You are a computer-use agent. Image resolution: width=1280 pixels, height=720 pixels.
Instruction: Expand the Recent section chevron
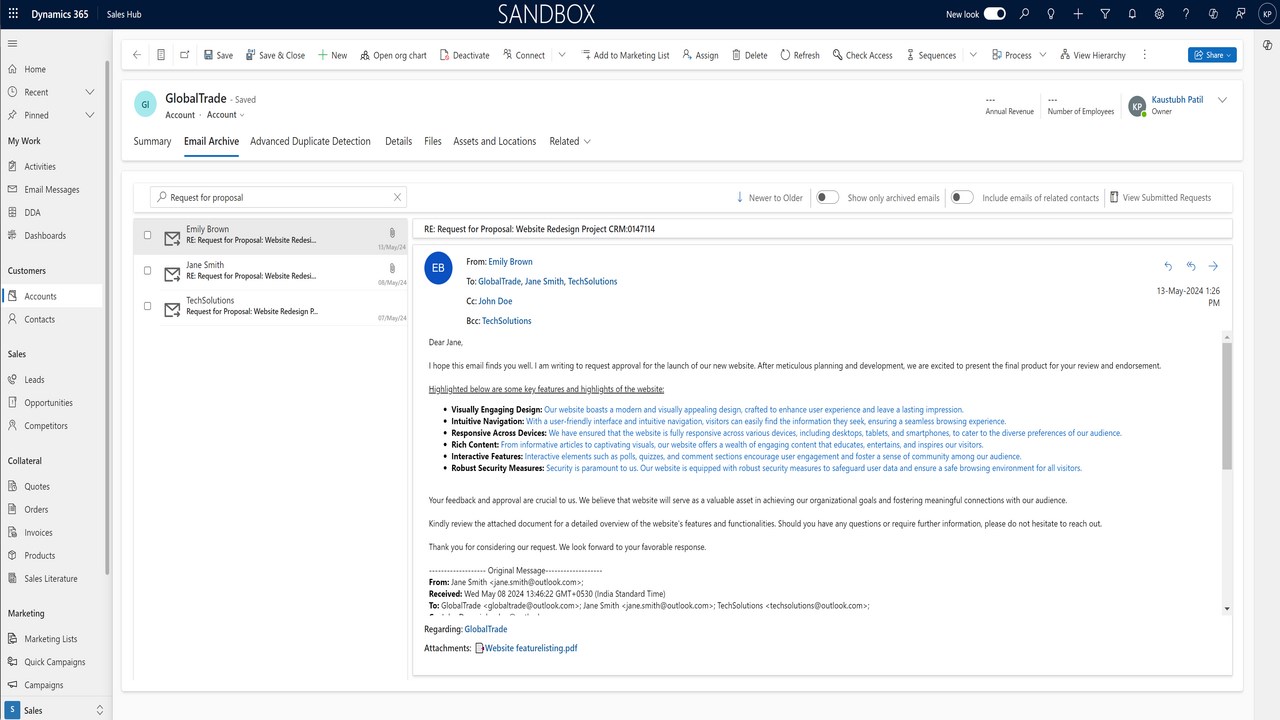(x=90, y=92)
